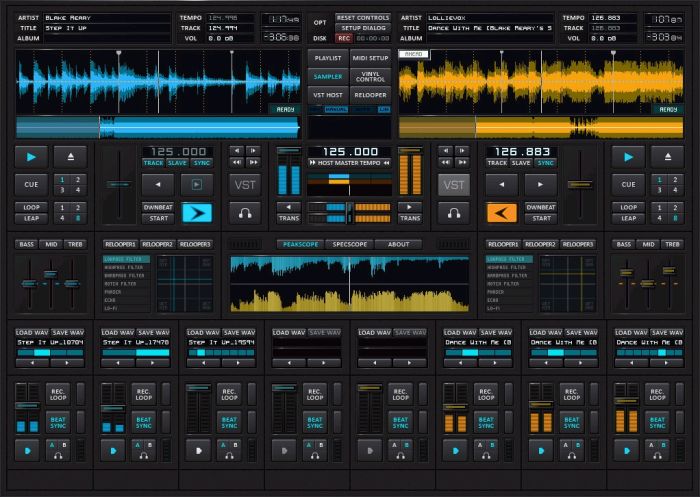Click the right deck headphone monitor icon
The width and height of the screenshot is (700, 497).
pyautogui.click(x=454, y=213)
